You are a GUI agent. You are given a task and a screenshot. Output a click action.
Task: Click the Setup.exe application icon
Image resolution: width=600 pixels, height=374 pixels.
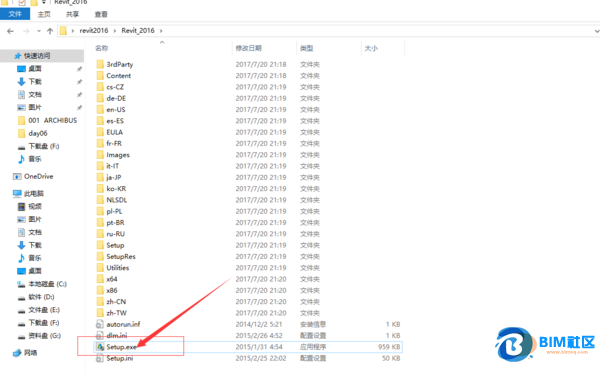pos(100,347)
